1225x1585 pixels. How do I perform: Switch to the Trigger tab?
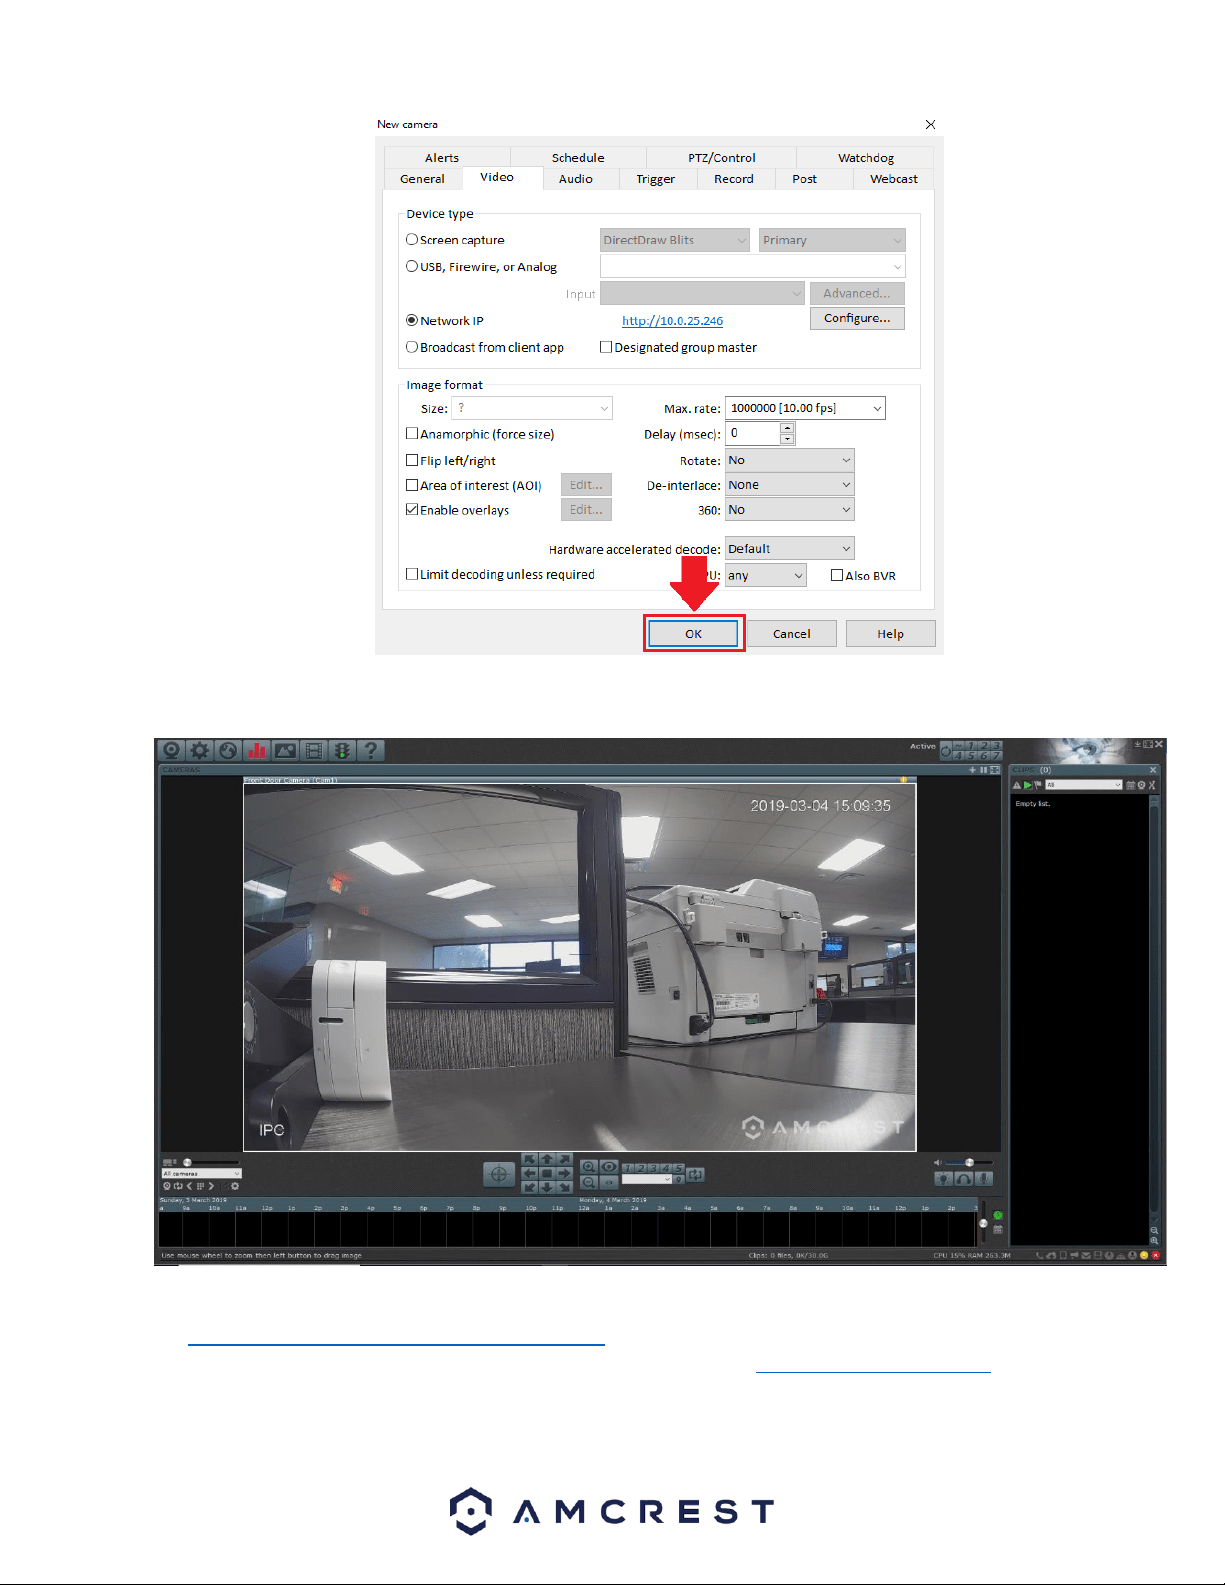[655, 179]
